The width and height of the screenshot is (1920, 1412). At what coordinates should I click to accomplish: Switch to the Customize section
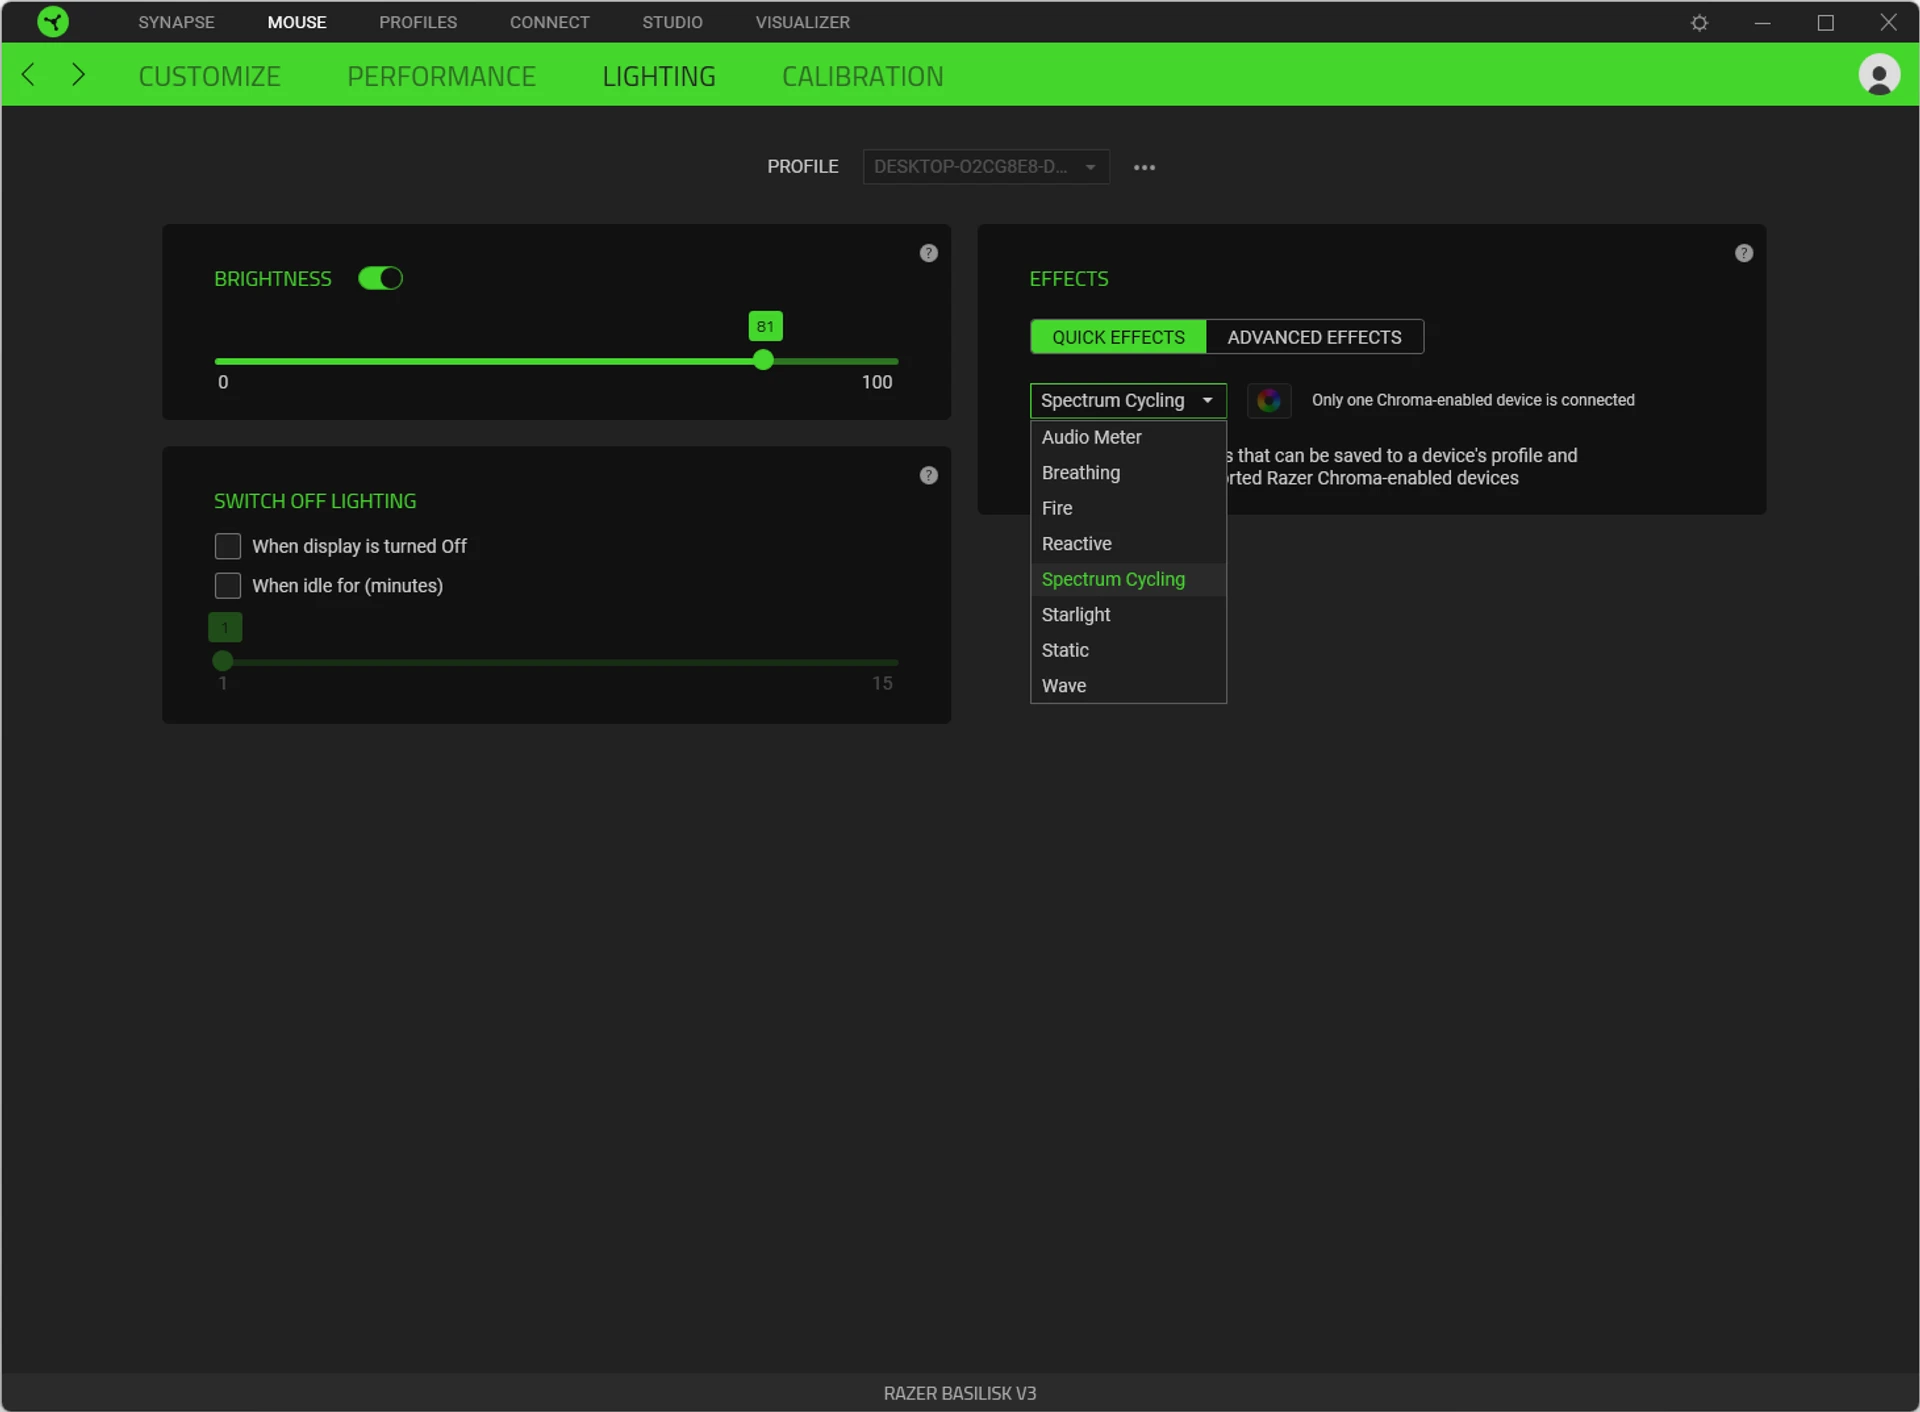(x=209, y=76)
